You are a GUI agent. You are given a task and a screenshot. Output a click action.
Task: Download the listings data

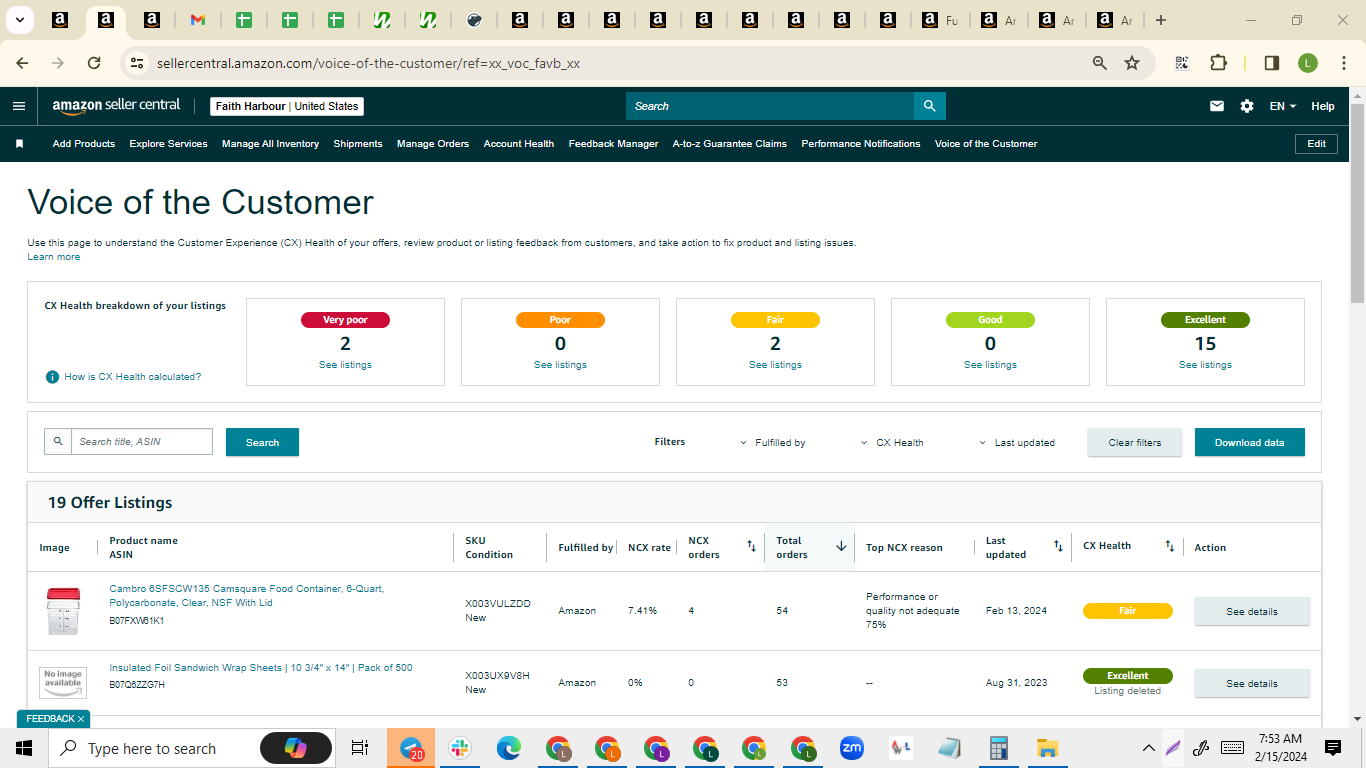click(1250, 442)
